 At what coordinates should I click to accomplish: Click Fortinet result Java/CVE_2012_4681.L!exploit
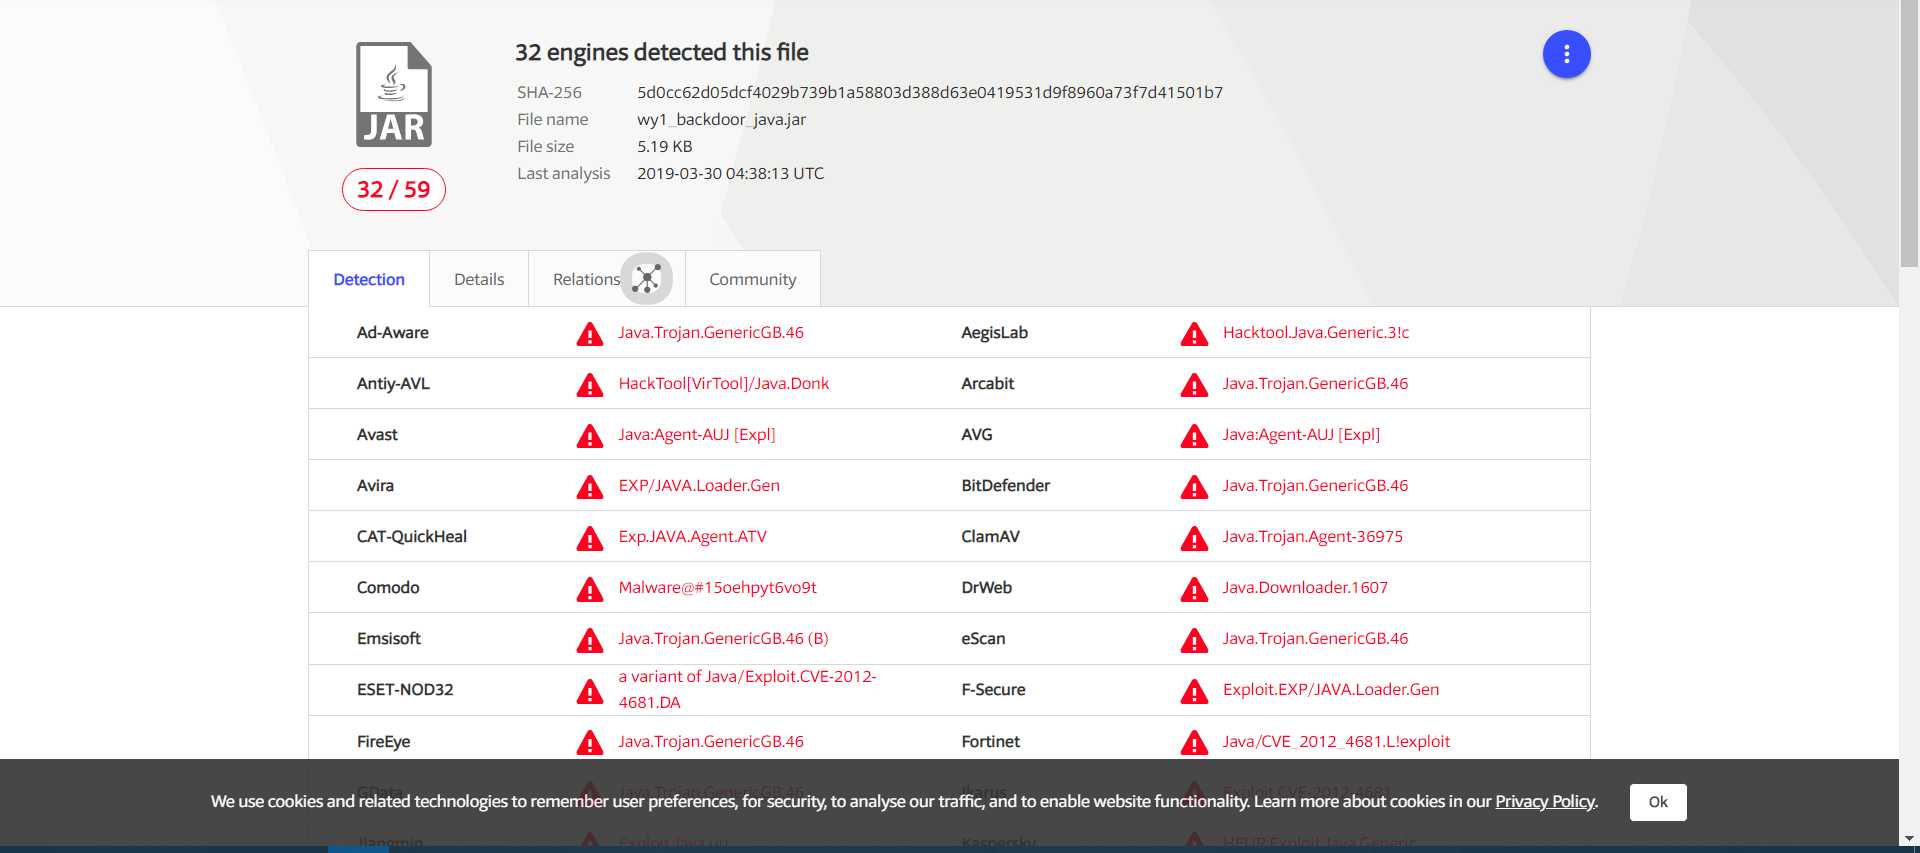tap(1336, 741)
